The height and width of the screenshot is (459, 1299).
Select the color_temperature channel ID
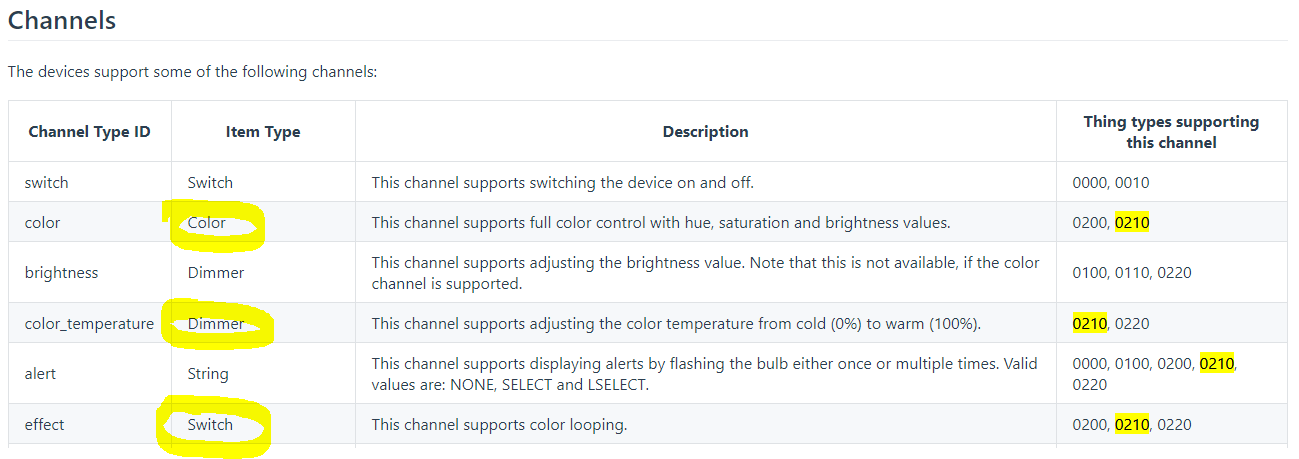pyautogui.click(x=89, y=323)
